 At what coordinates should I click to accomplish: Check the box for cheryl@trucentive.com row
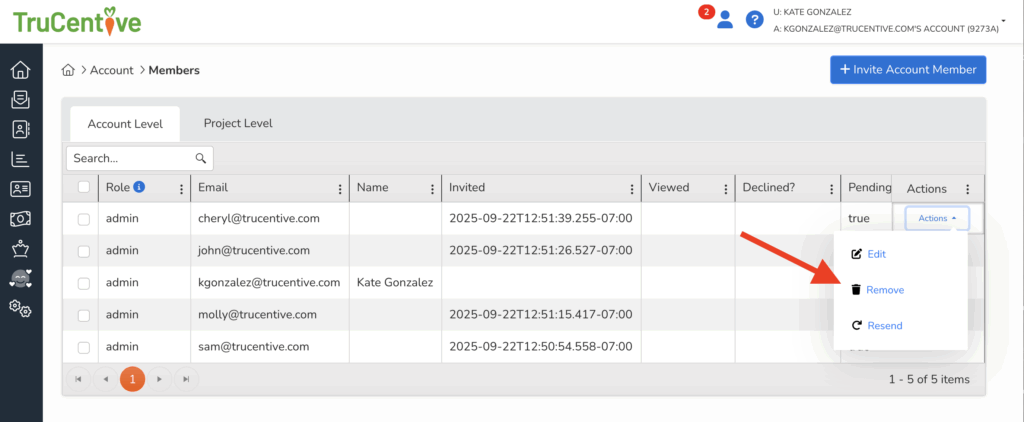coord(84,219)
